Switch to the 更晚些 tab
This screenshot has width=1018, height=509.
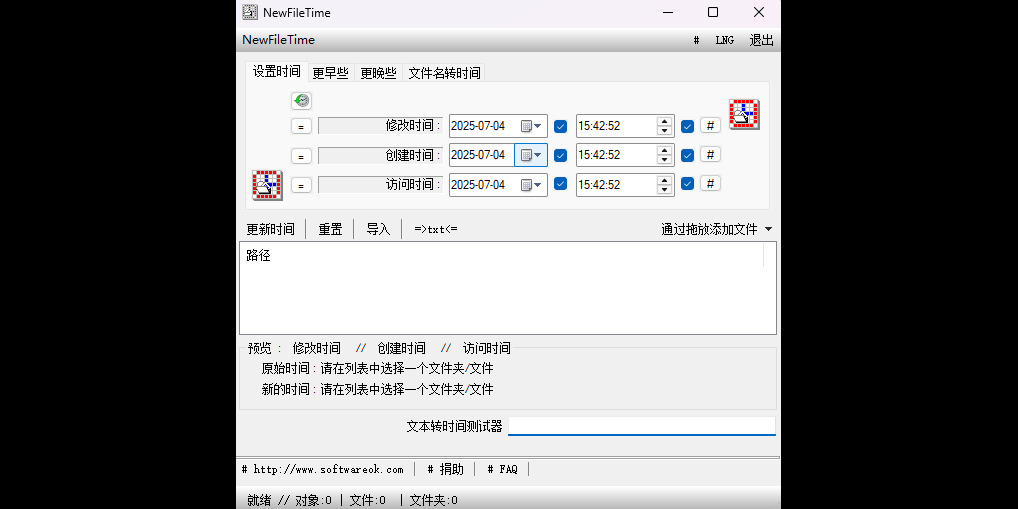coord(379,73)
